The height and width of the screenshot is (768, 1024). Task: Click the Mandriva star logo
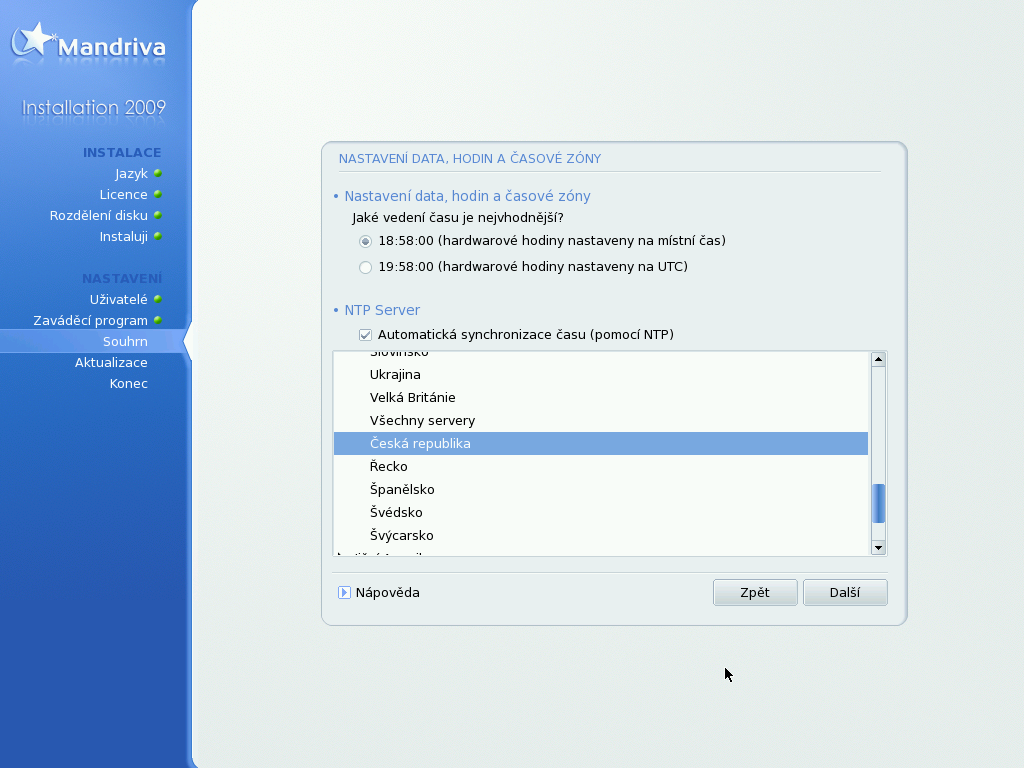tap(33, 40)
